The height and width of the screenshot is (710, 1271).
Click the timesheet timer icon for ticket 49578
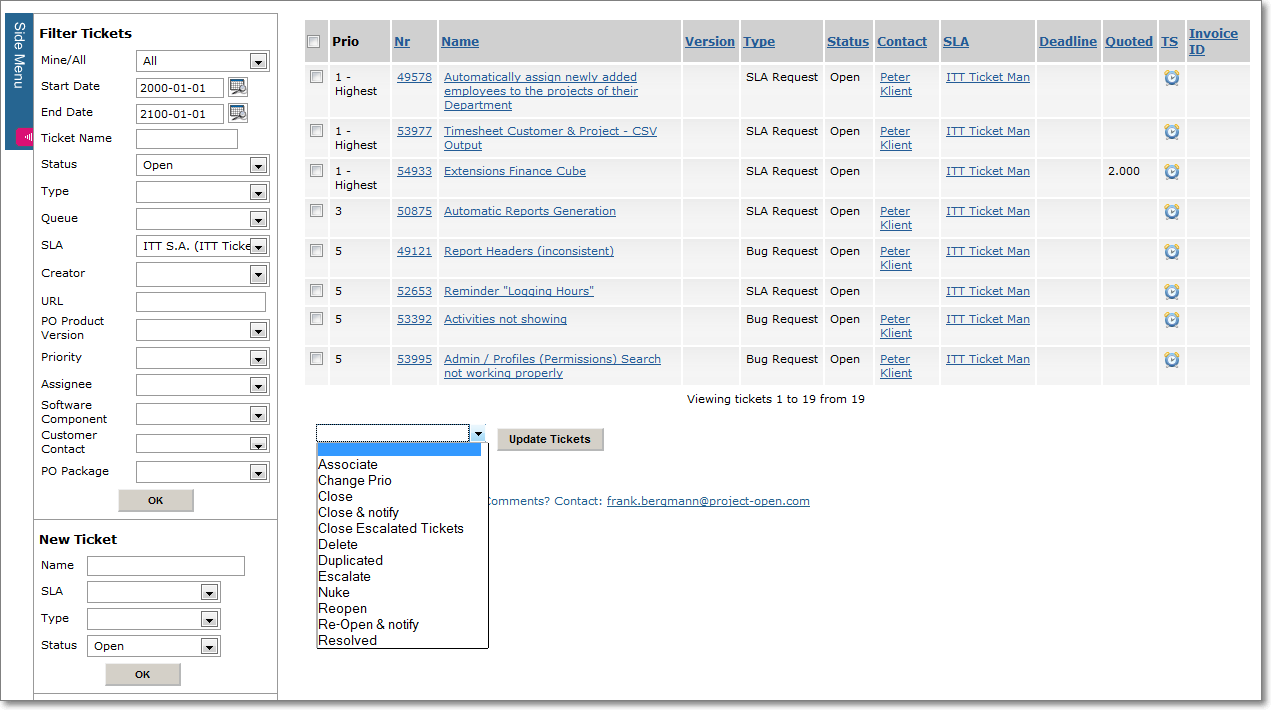click(1171, 77)
